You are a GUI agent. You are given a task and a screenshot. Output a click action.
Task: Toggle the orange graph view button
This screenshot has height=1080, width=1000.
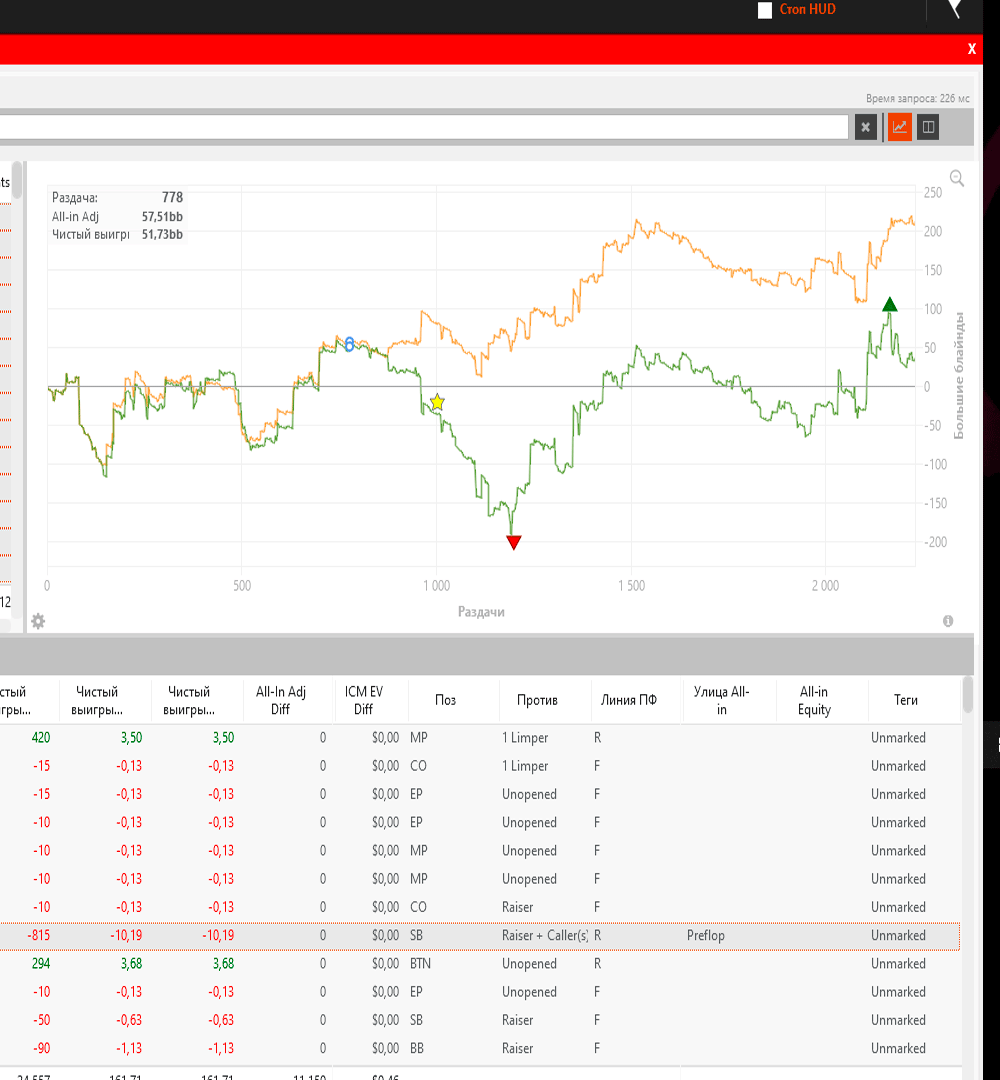pos(899,127)
